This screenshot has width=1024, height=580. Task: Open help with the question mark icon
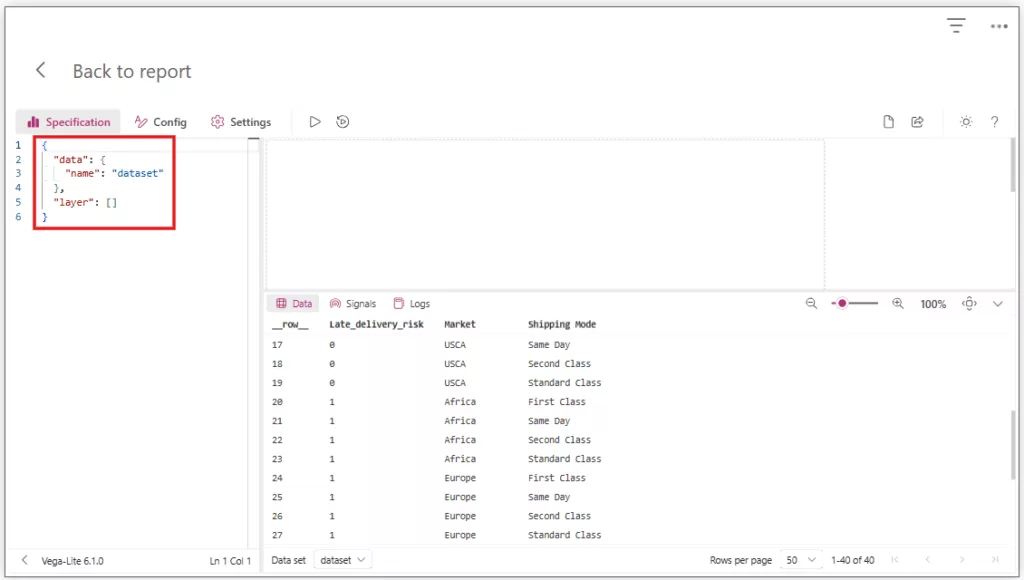995,122
